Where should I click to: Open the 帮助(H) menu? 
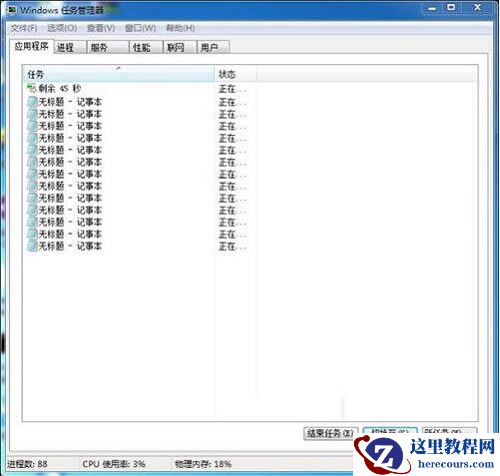[180, 28]
